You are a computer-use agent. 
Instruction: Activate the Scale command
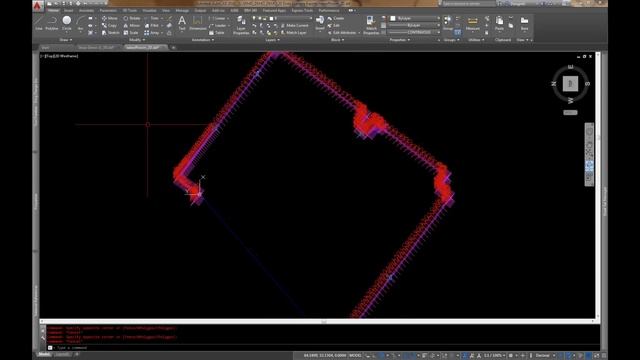131,33
